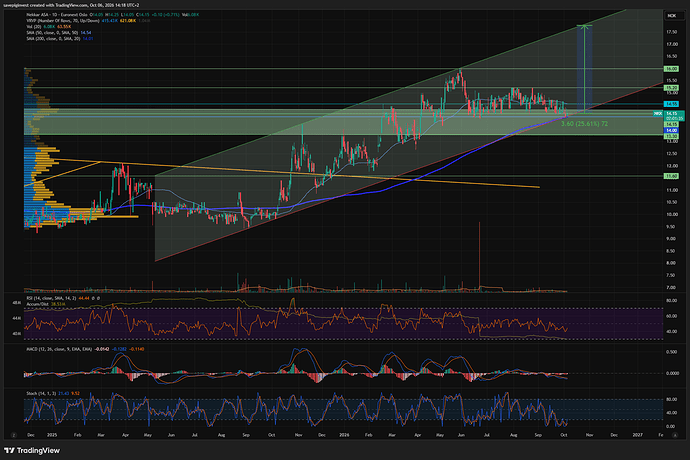
Task: Click the MACD 0.500 scale value
Action: point(672,352)
